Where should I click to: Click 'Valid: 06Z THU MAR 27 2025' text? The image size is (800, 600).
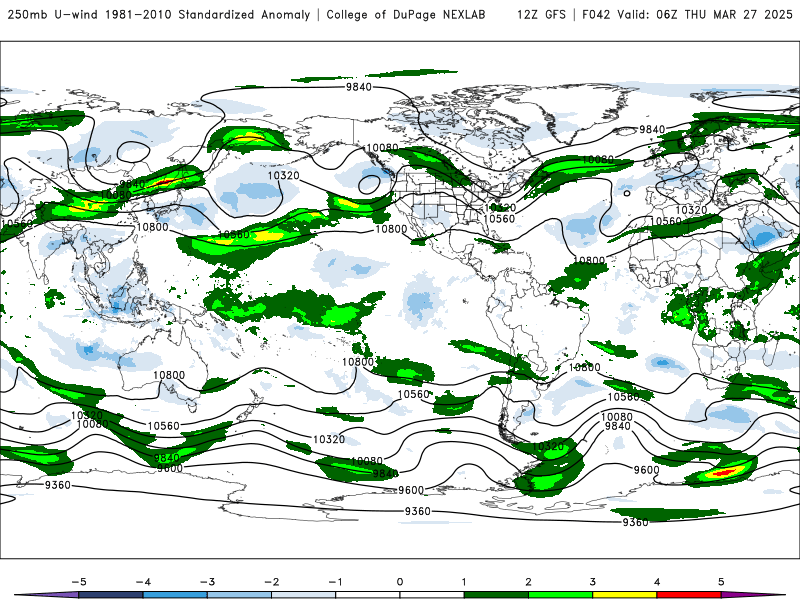705,14
